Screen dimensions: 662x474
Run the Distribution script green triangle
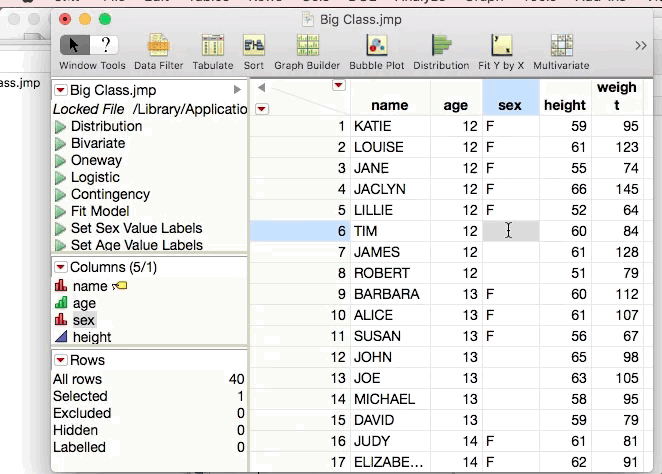coord(60,127)
